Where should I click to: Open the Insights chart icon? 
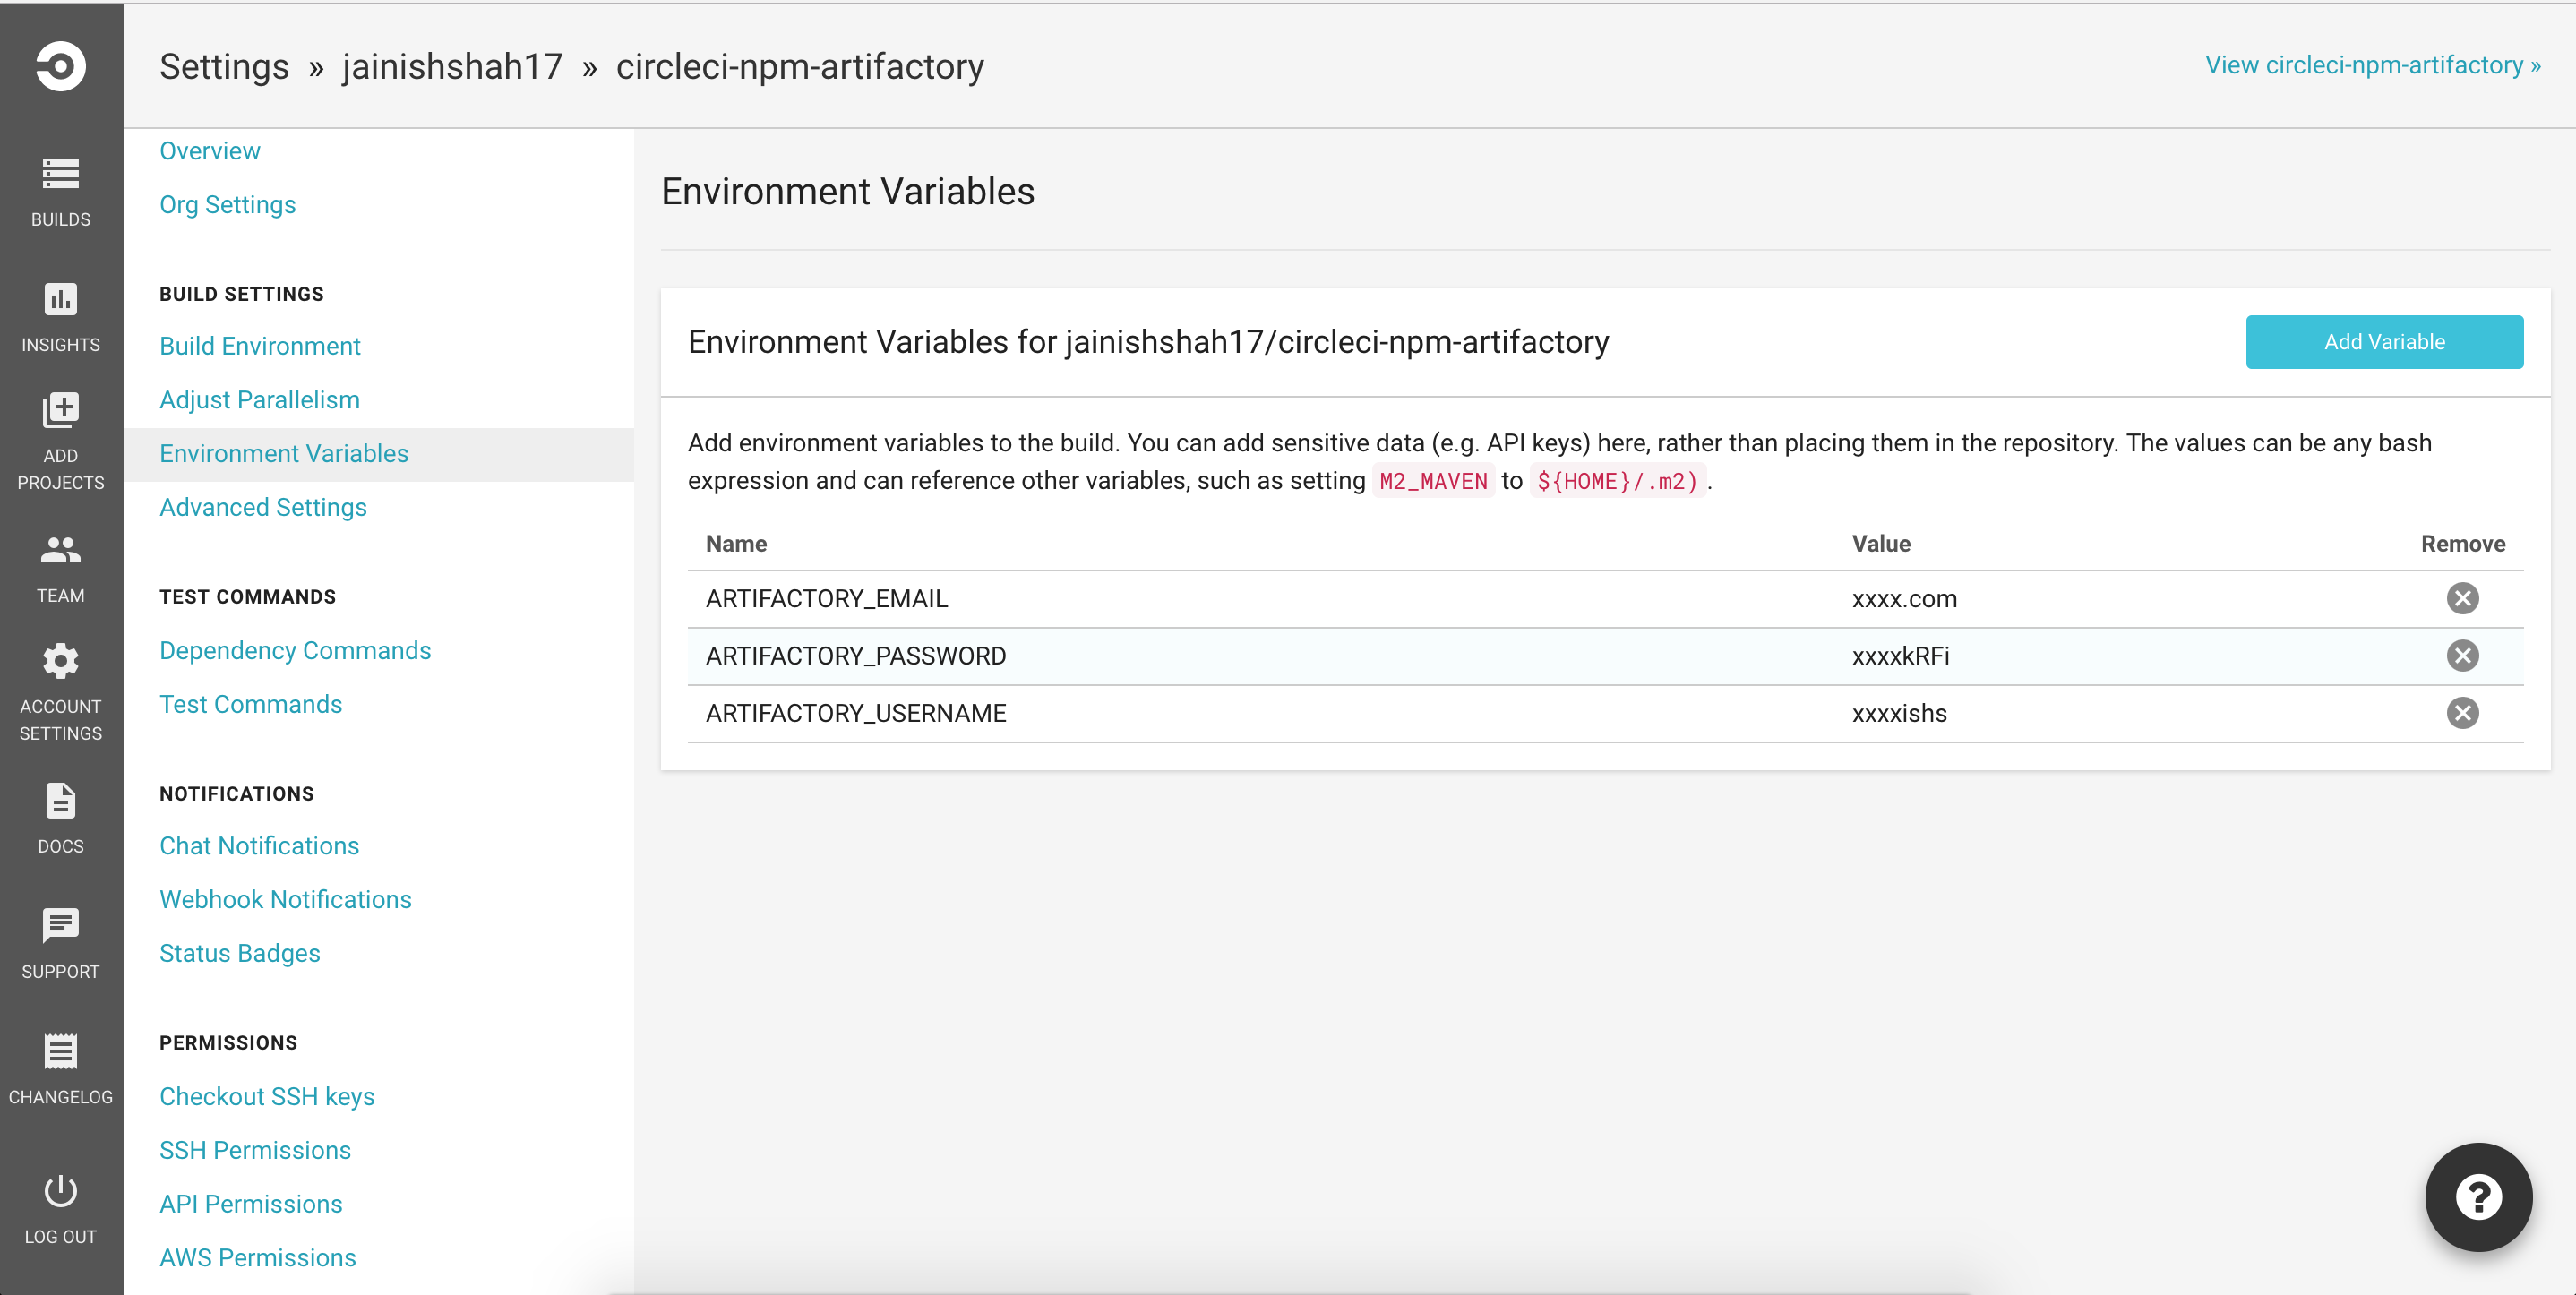point(60,299)
